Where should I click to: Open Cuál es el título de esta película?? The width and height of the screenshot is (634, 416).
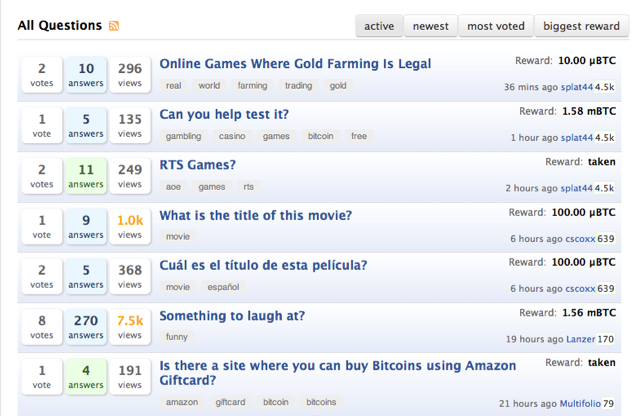[263, 266]
